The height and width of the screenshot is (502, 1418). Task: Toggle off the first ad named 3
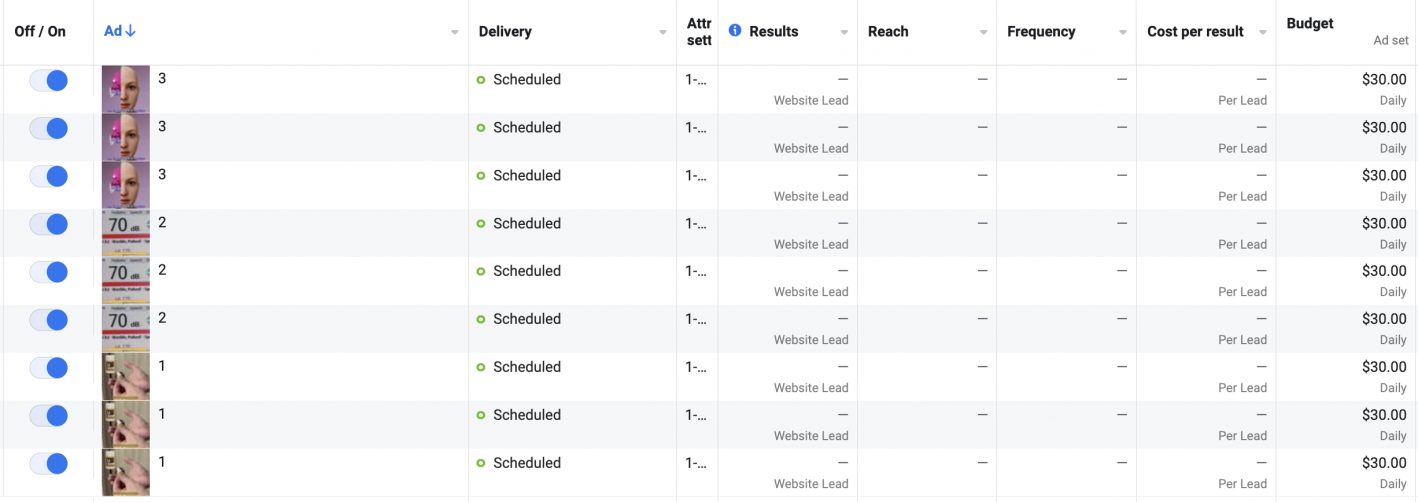(48, 80)
